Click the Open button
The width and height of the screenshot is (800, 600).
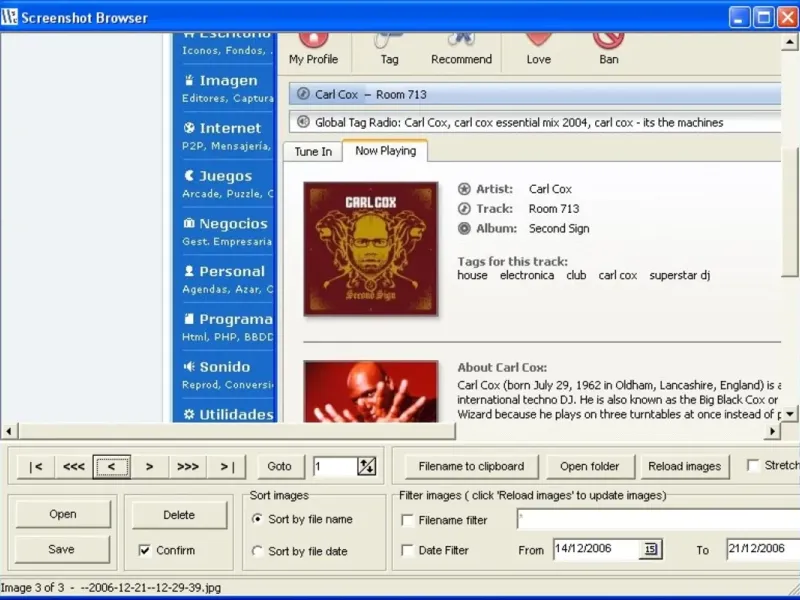63,514
